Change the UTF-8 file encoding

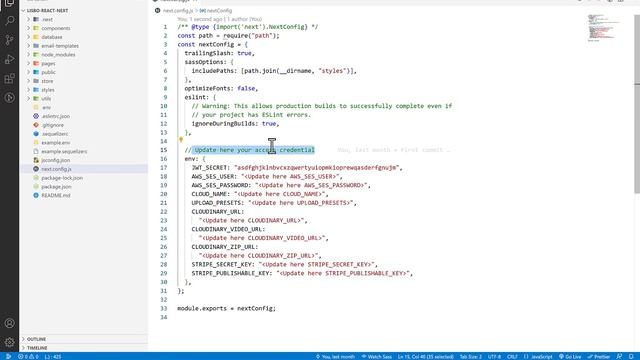[494, 357]
